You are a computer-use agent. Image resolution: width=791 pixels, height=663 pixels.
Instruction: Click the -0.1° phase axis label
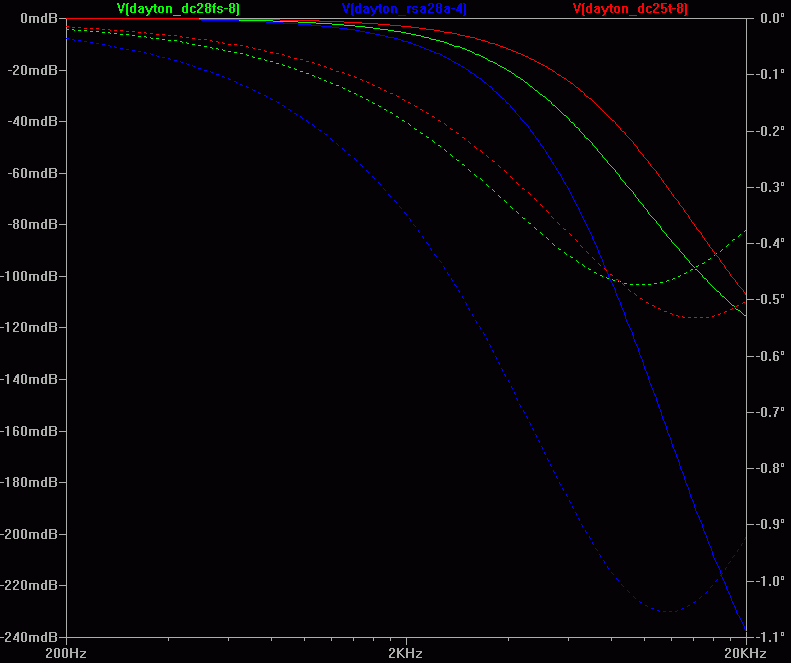769,74
